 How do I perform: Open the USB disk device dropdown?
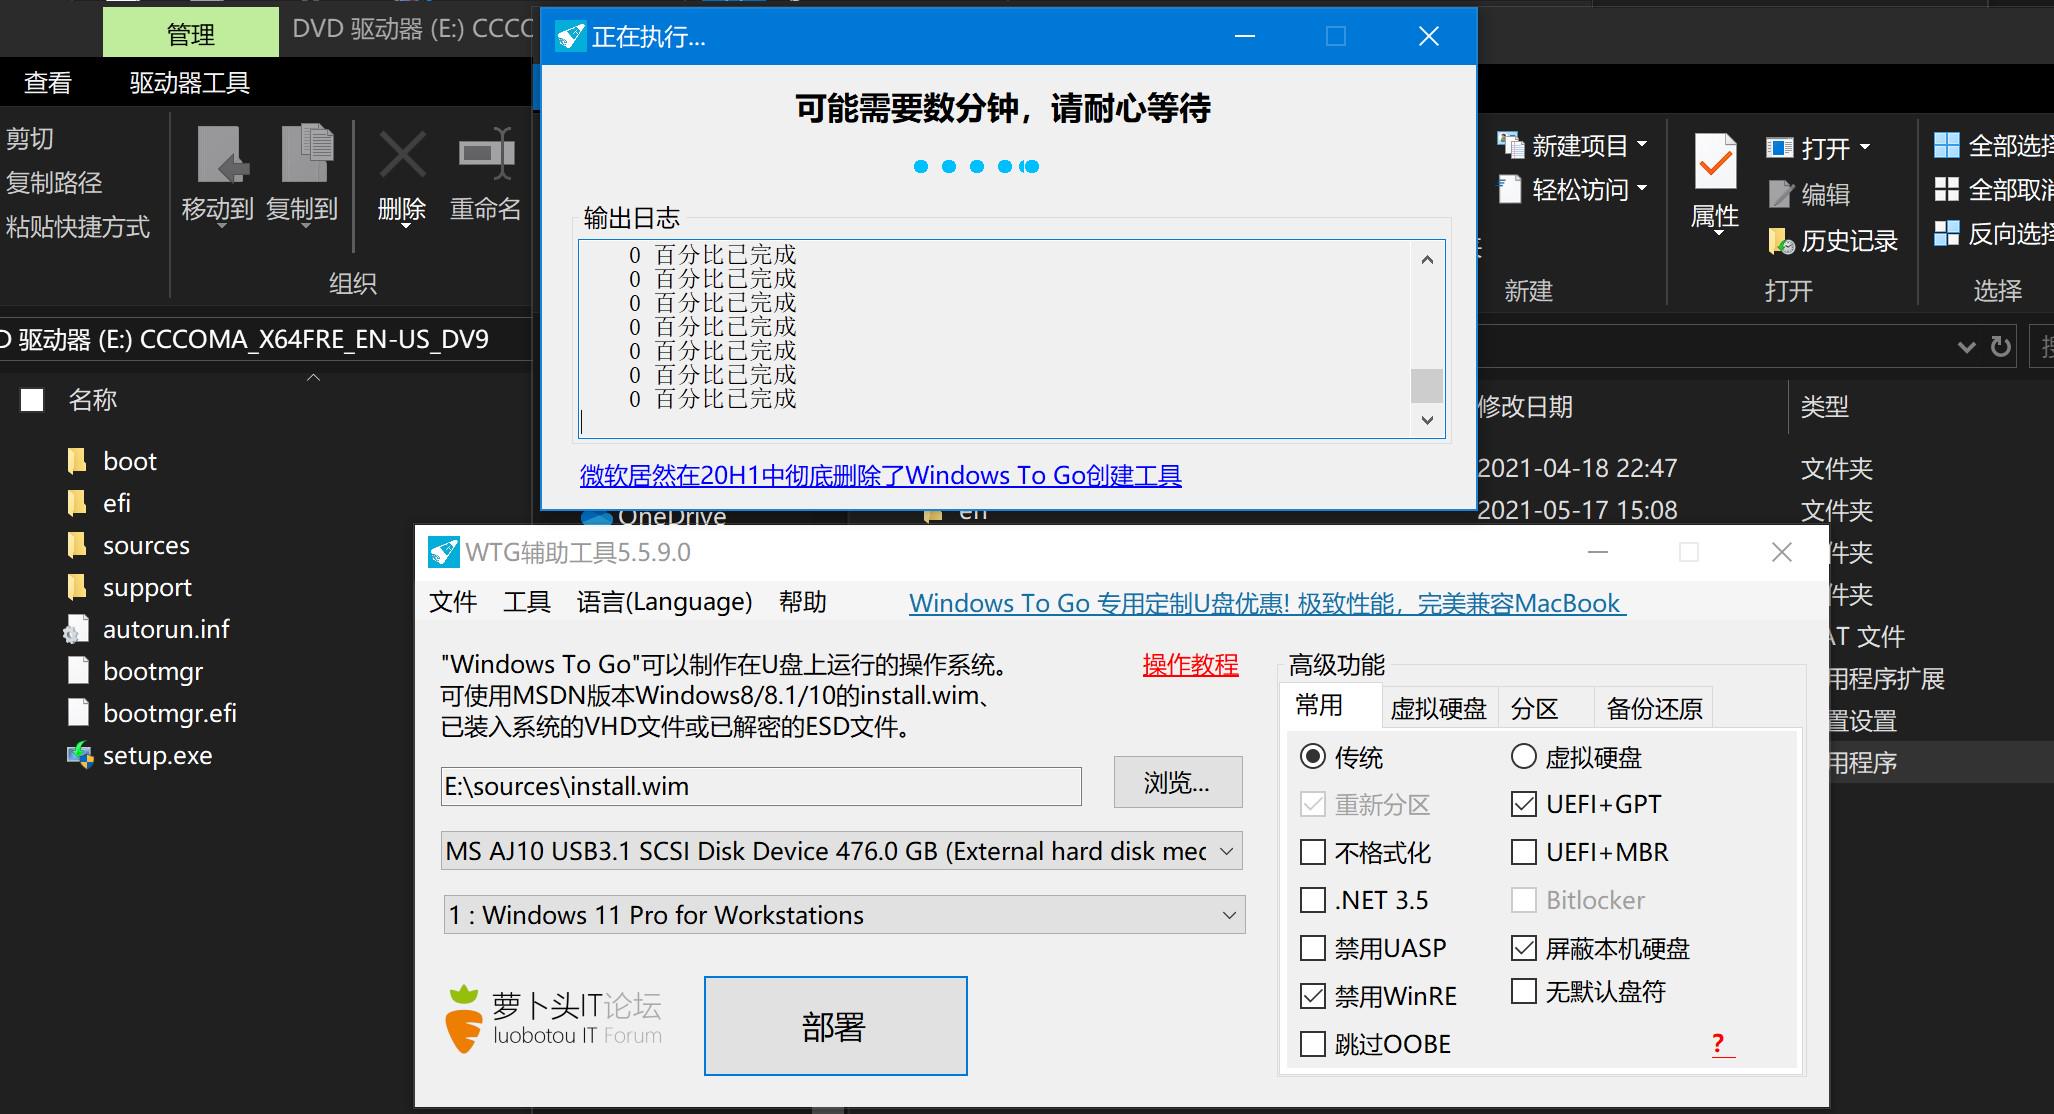pyautogui.click(x=1224, y=851)
